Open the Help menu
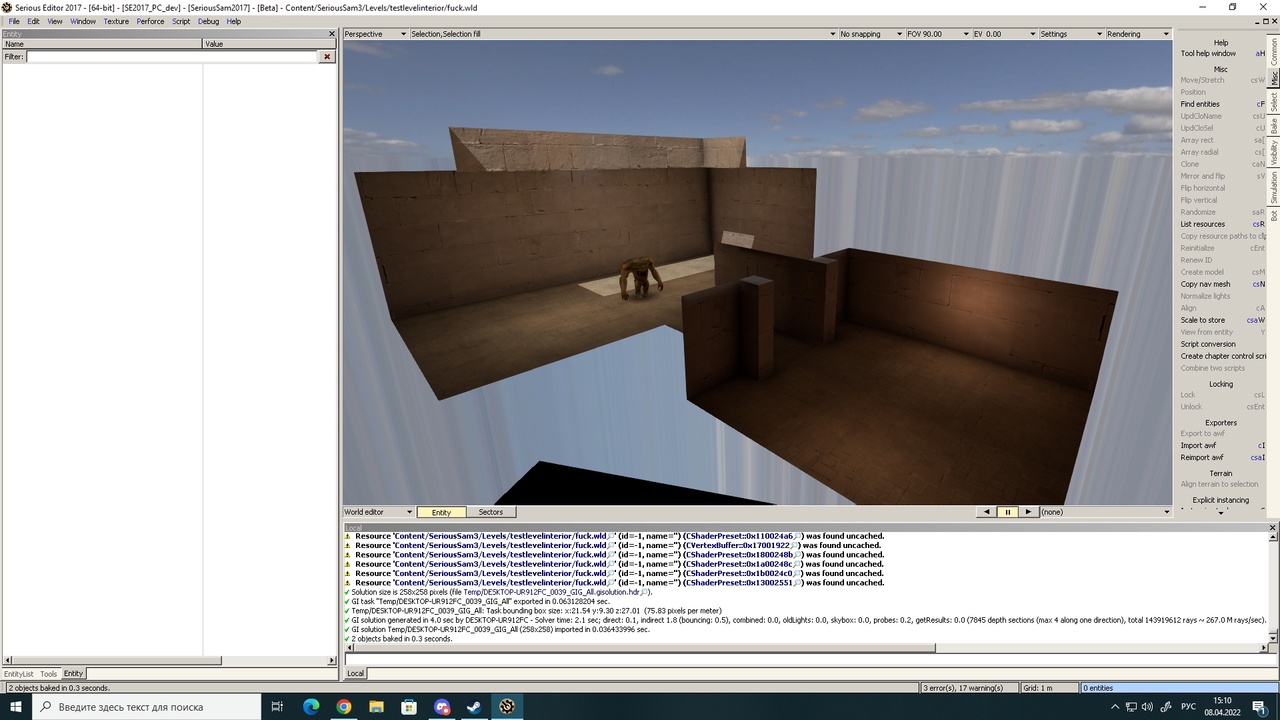 click(x=234, y=21)
